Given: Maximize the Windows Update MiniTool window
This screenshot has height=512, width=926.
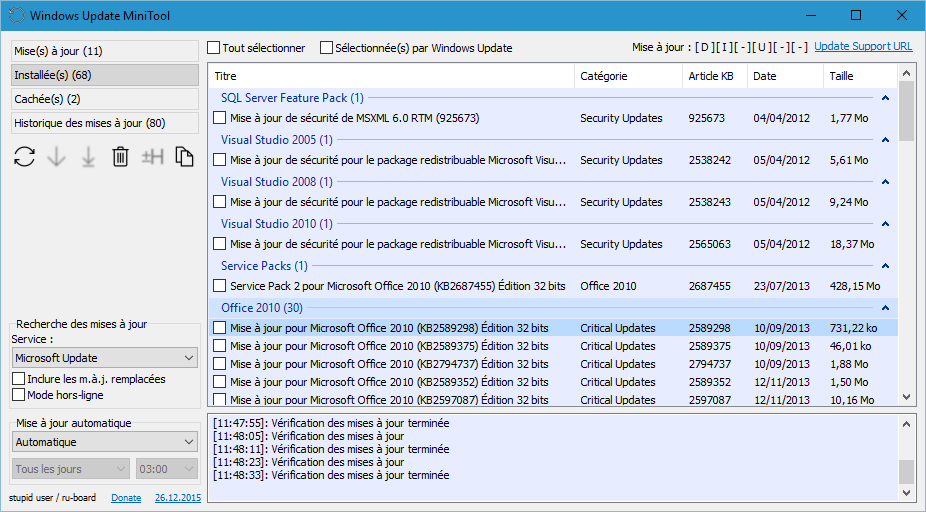Looking at the screenshot, I should click(856, 15).
